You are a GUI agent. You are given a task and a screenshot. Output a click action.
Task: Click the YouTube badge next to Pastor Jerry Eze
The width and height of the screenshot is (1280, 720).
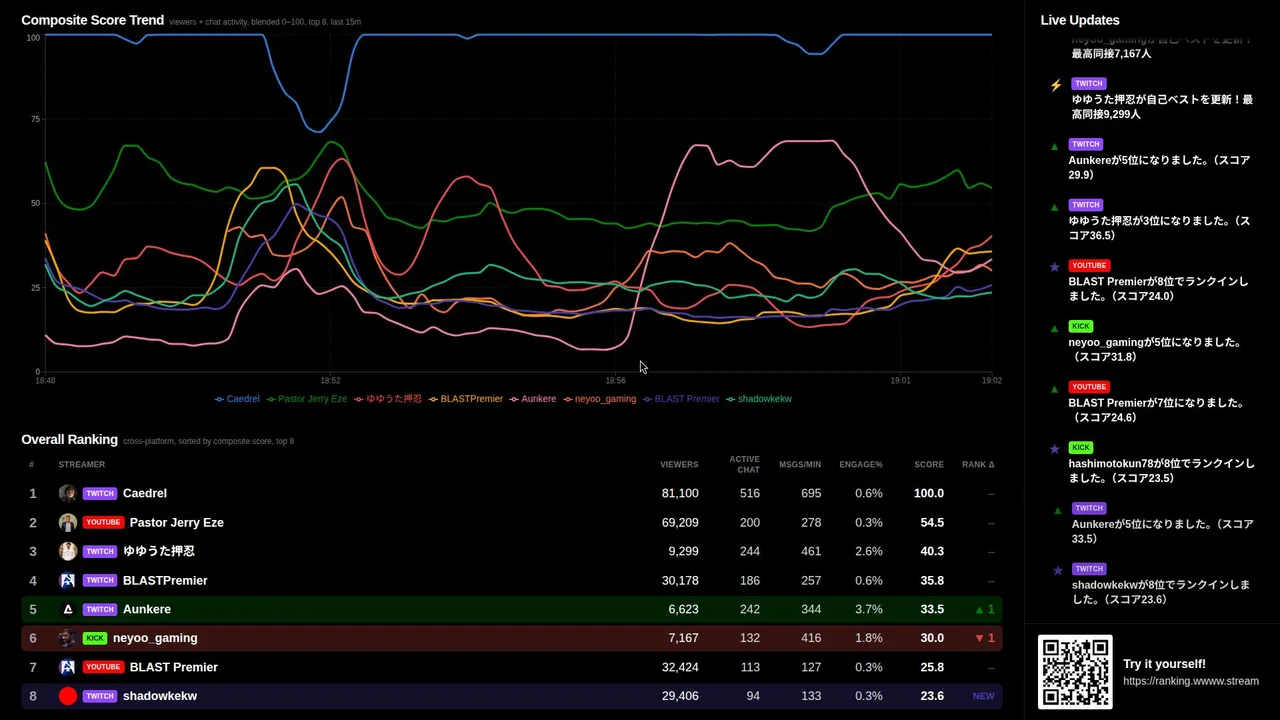tap(103, 522)
